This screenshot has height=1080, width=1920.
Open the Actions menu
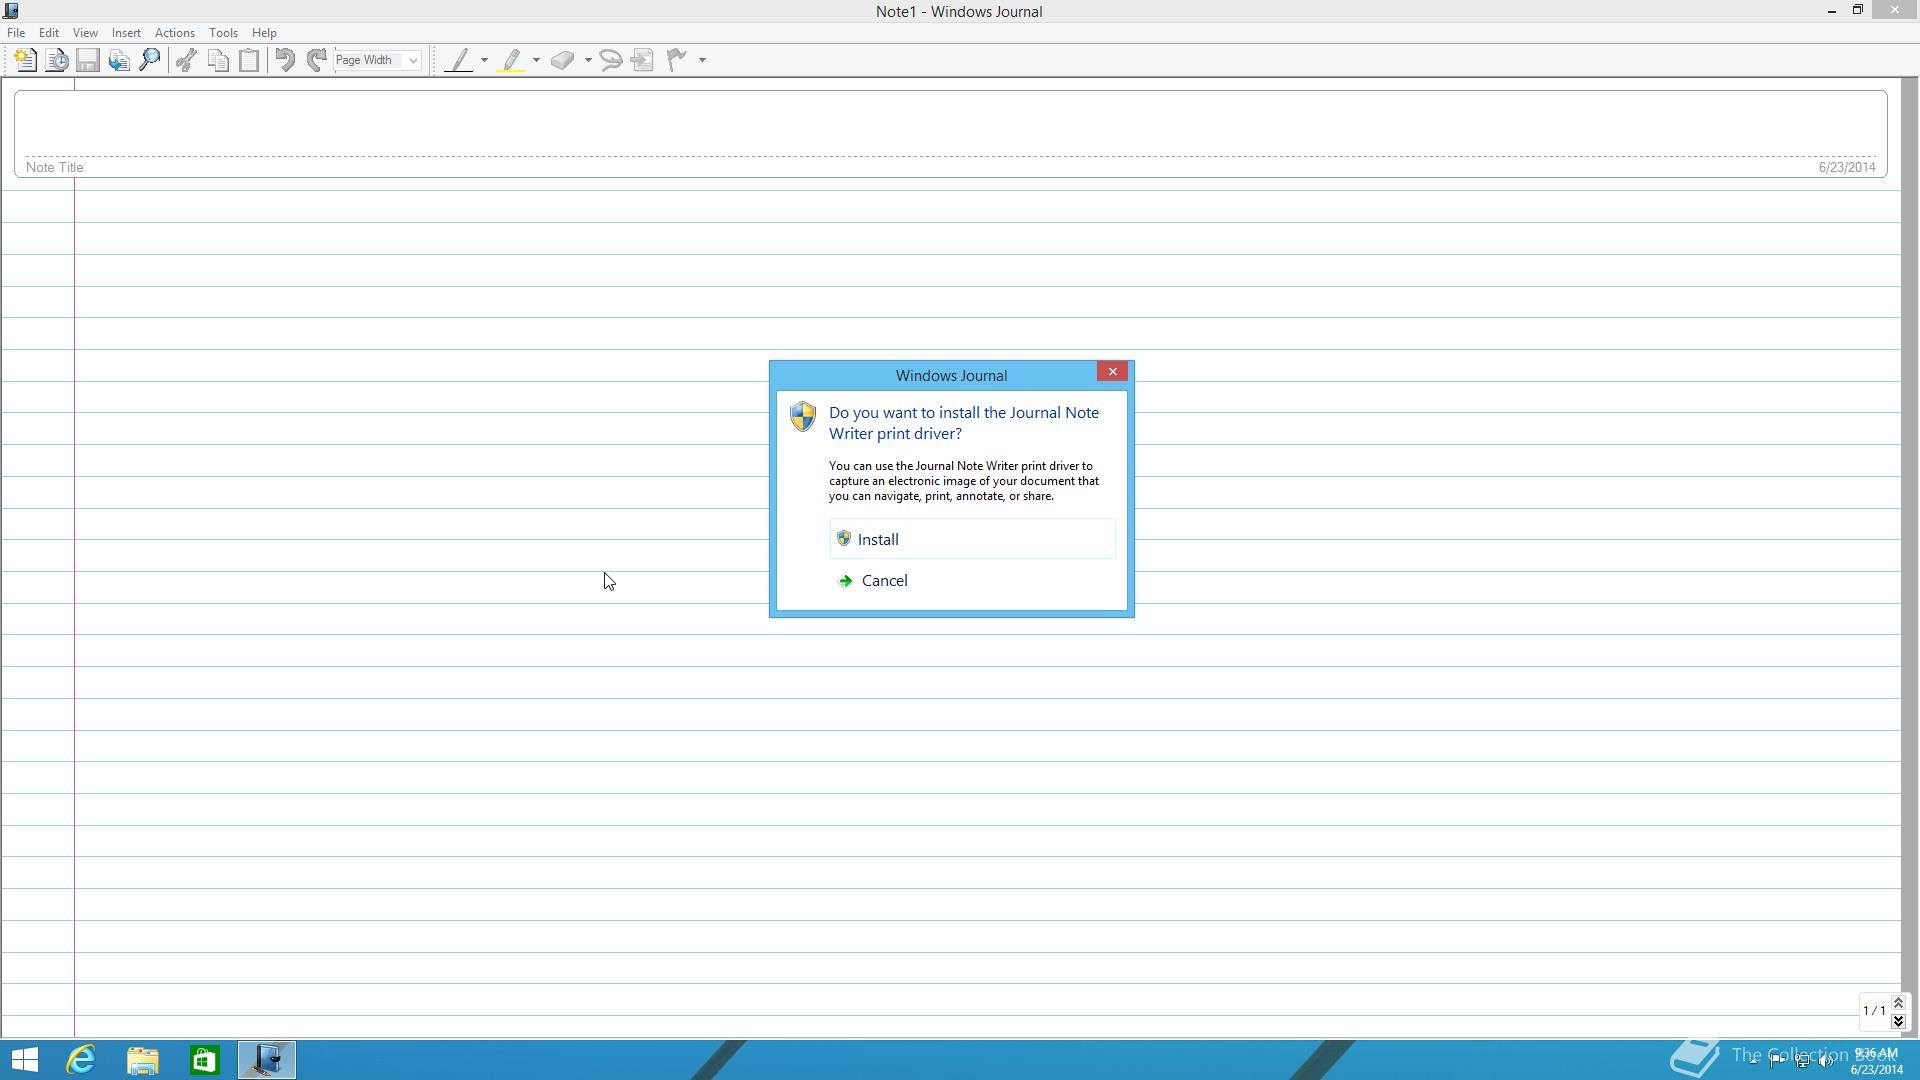(174, 33)
